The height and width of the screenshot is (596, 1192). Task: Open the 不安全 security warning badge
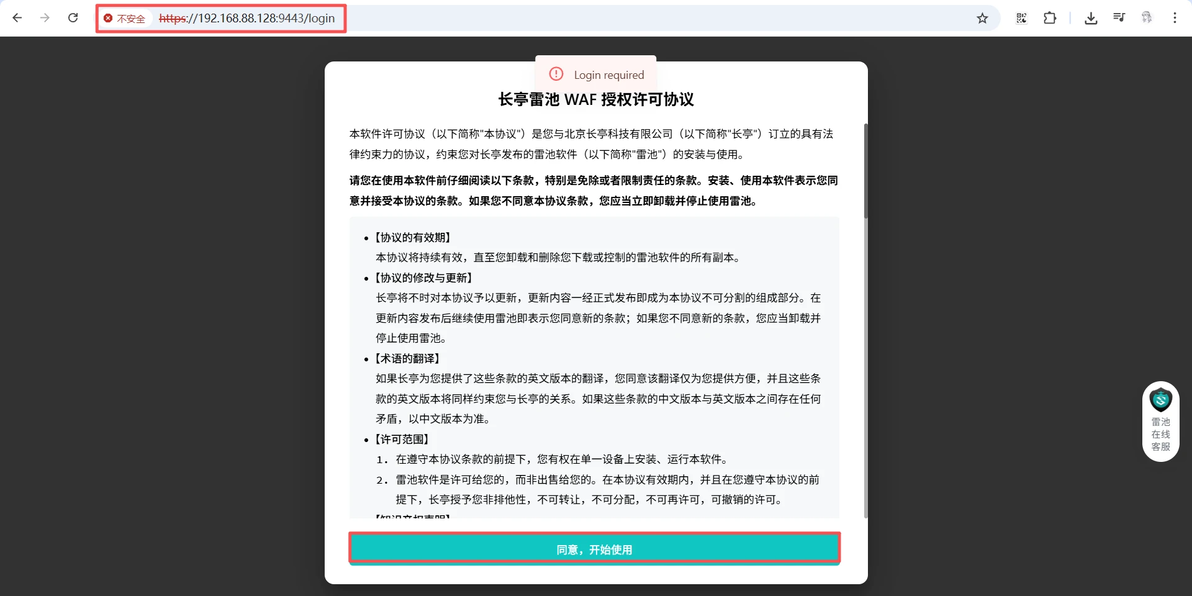(x=125, y=18)
